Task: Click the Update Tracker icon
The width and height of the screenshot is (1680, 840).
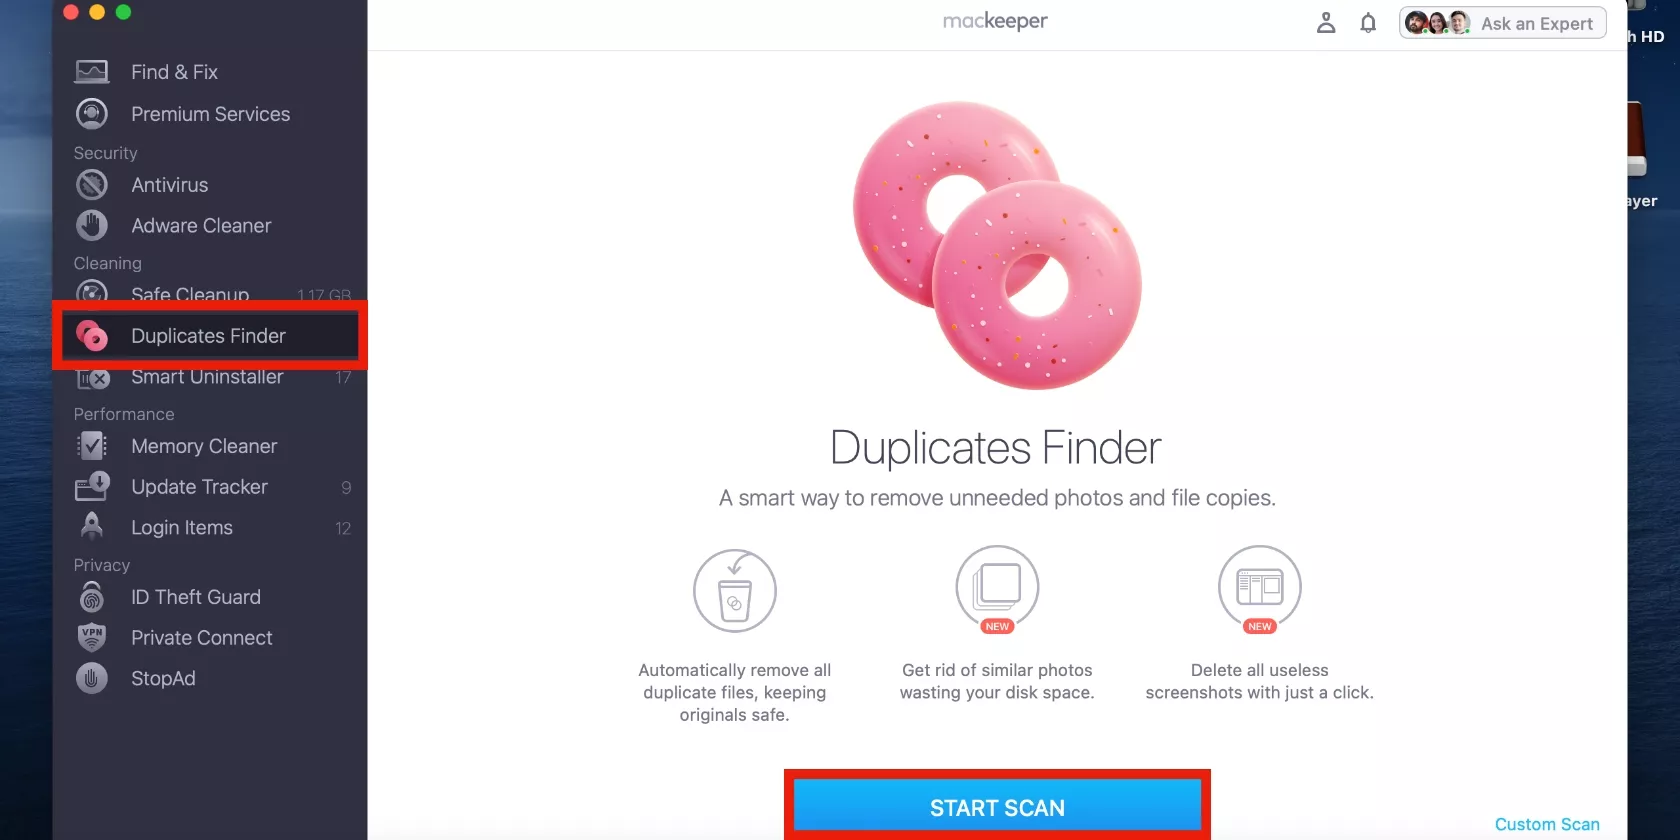Action: click(x=92, y=487)
